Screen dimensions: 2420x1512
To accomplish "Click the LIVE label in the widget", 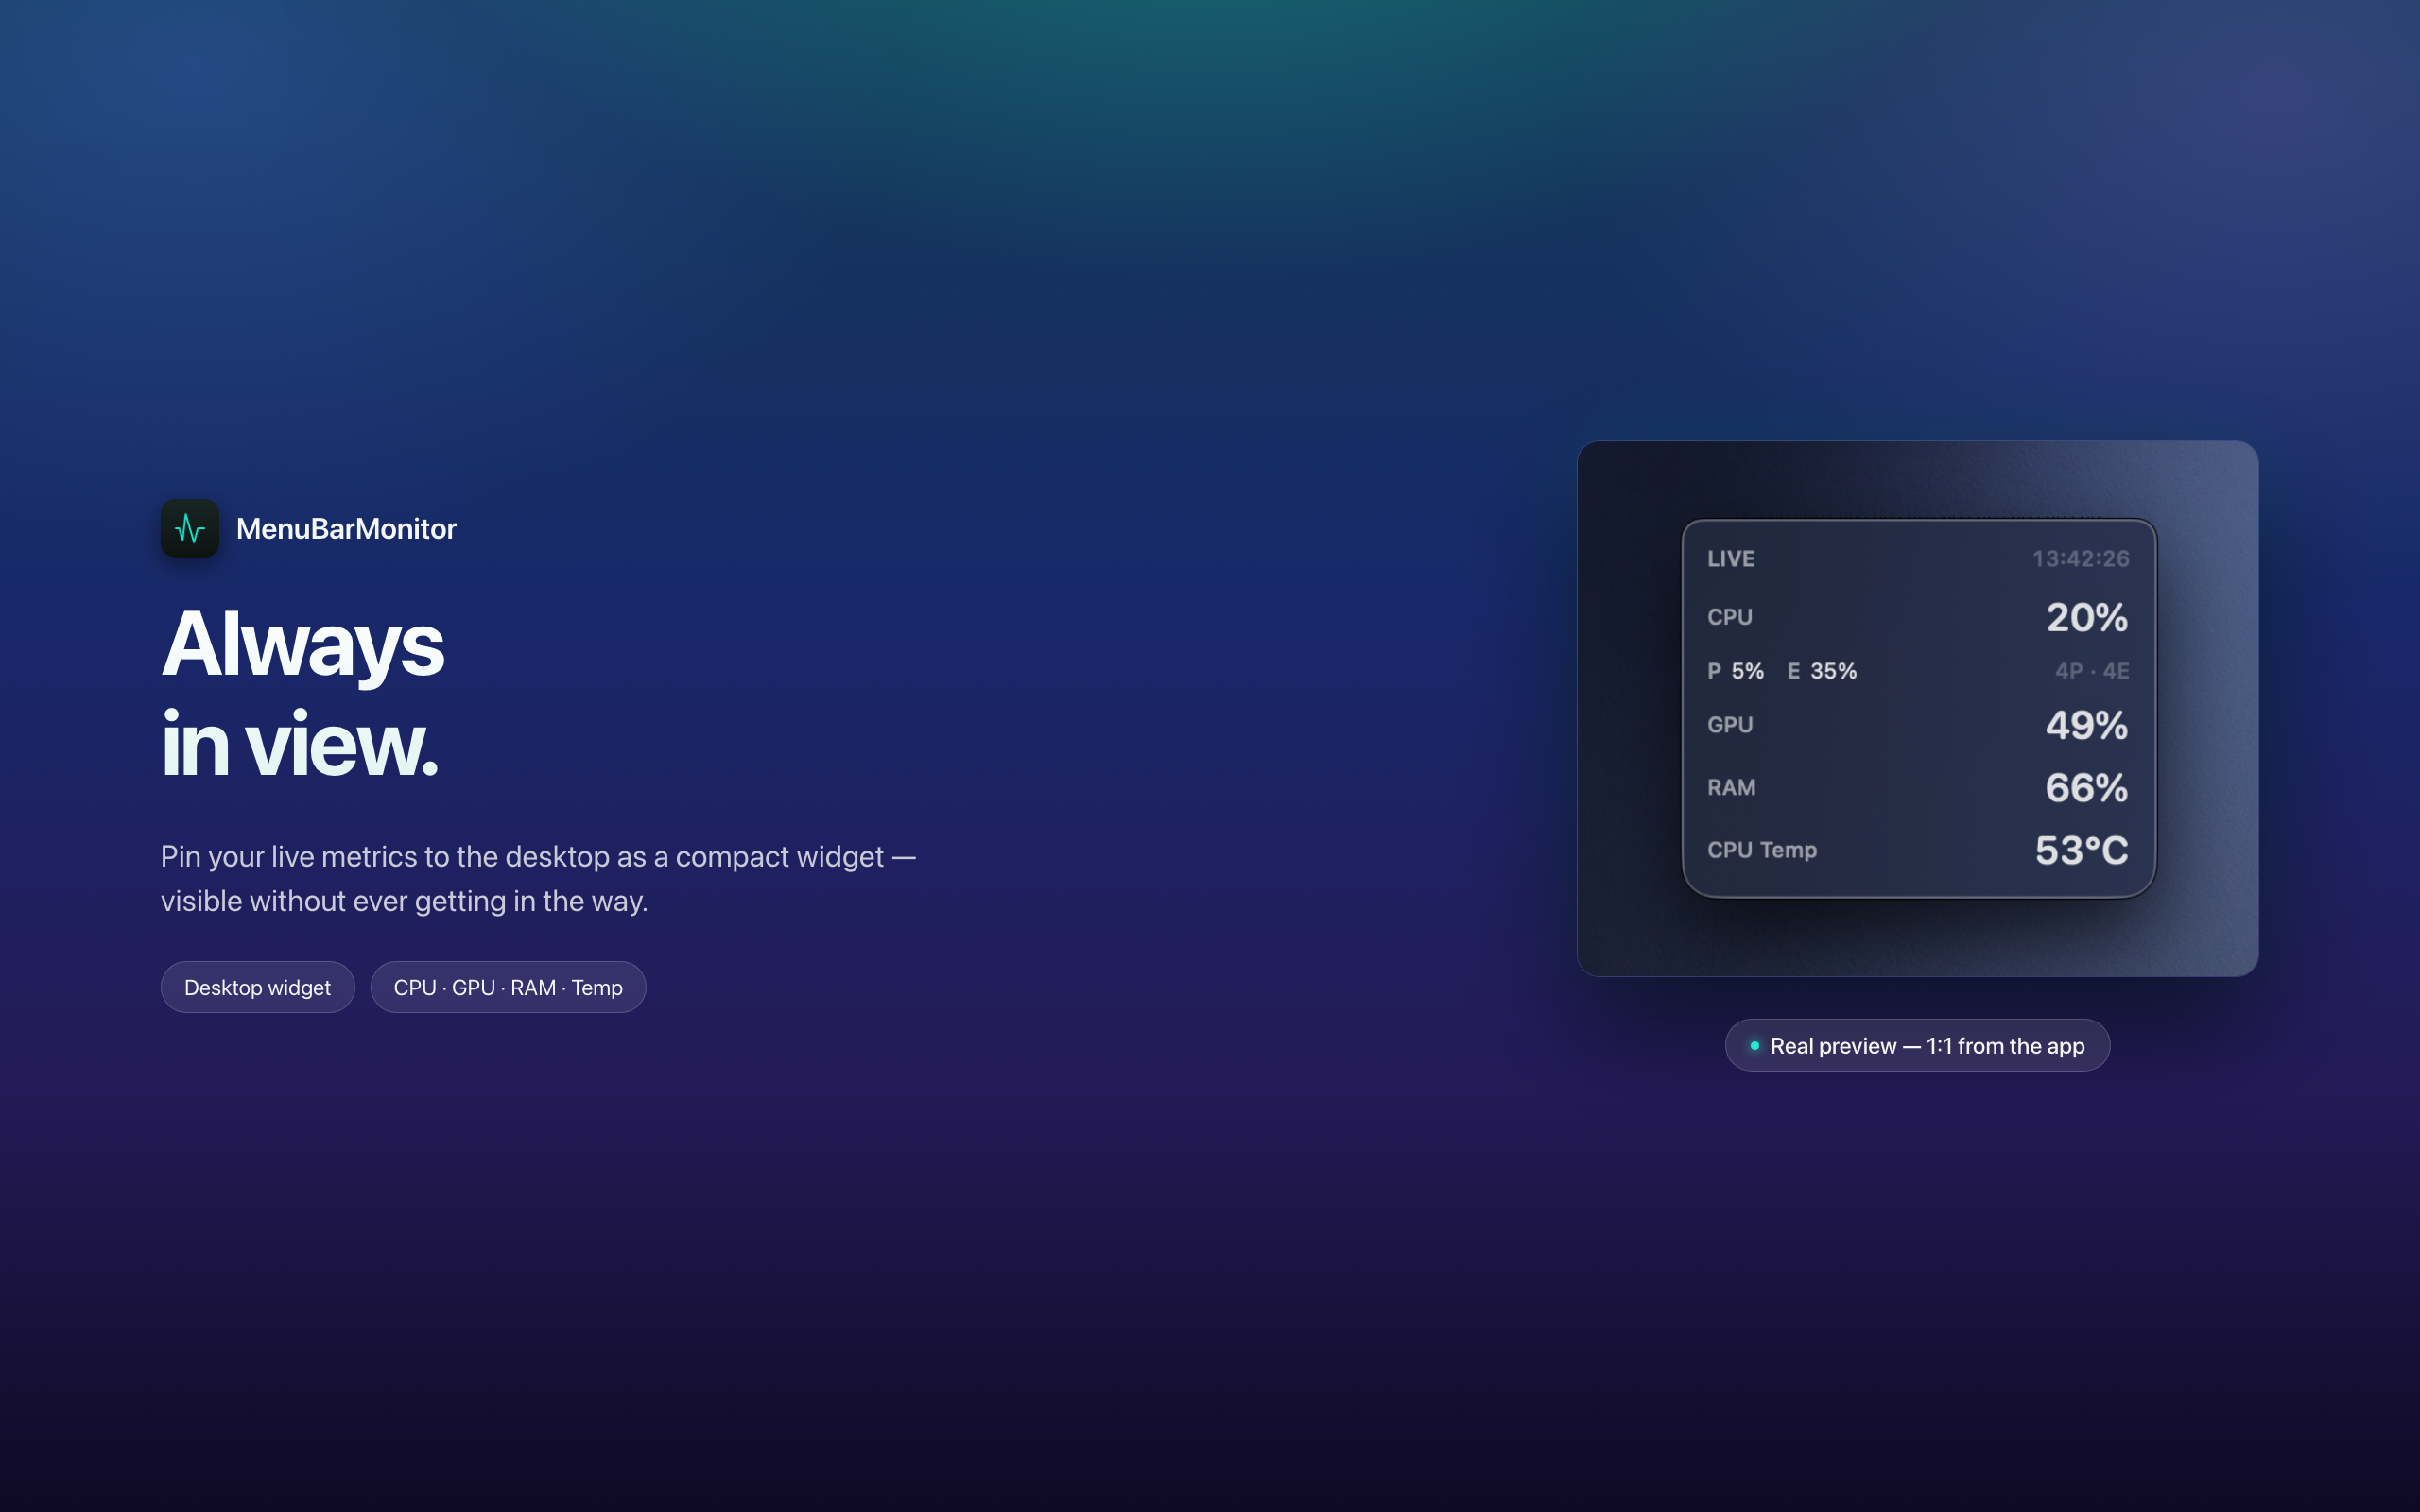I will tap(1730, 558).
